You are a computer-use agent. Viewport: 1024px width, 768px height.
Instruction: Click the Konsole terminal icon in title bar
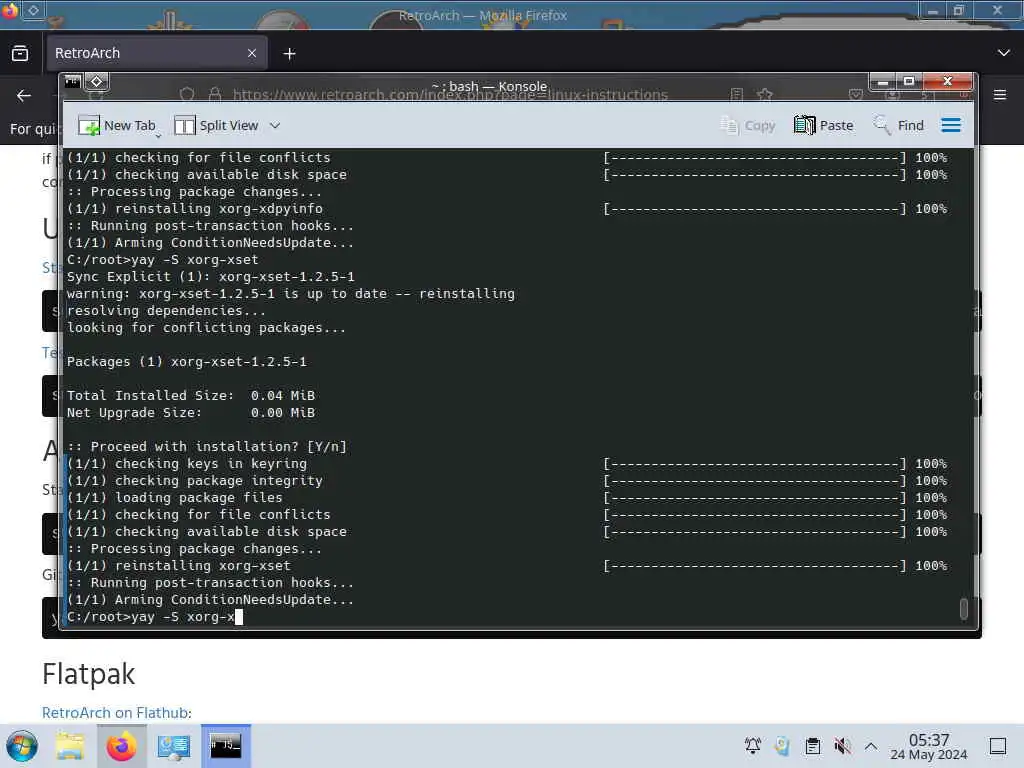coord(72,82)
